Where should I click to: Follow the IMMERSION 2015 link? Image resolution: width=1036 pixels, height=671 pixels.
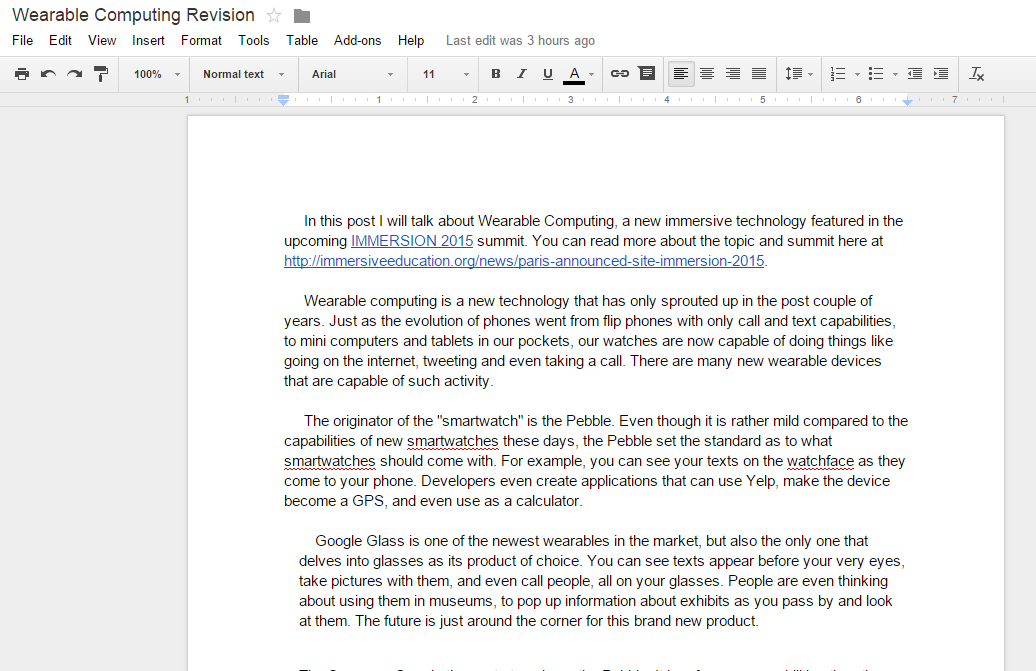(412, 241)
